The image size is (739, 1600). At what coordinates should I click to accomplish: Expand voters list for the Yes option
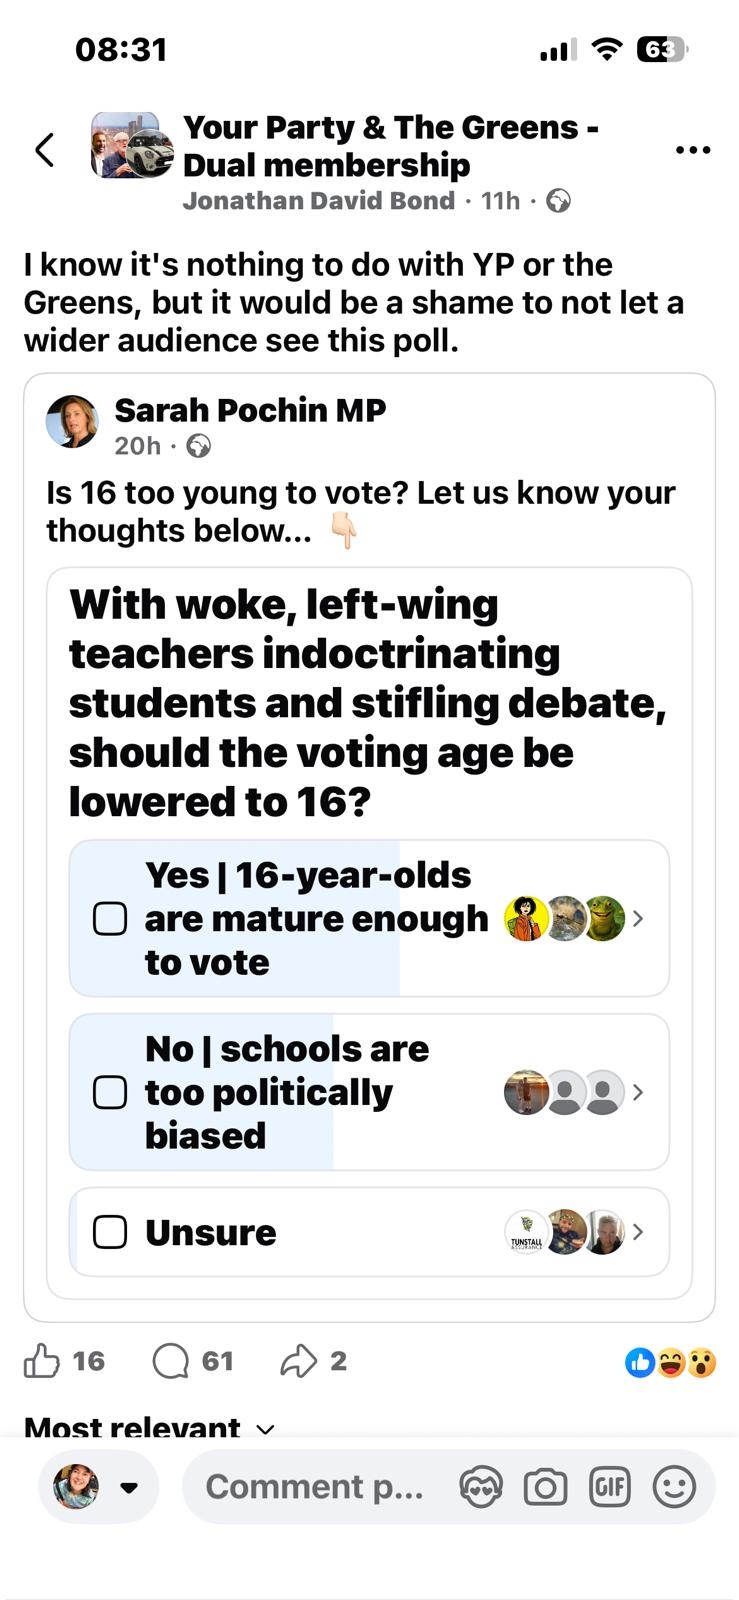point(638,919)
